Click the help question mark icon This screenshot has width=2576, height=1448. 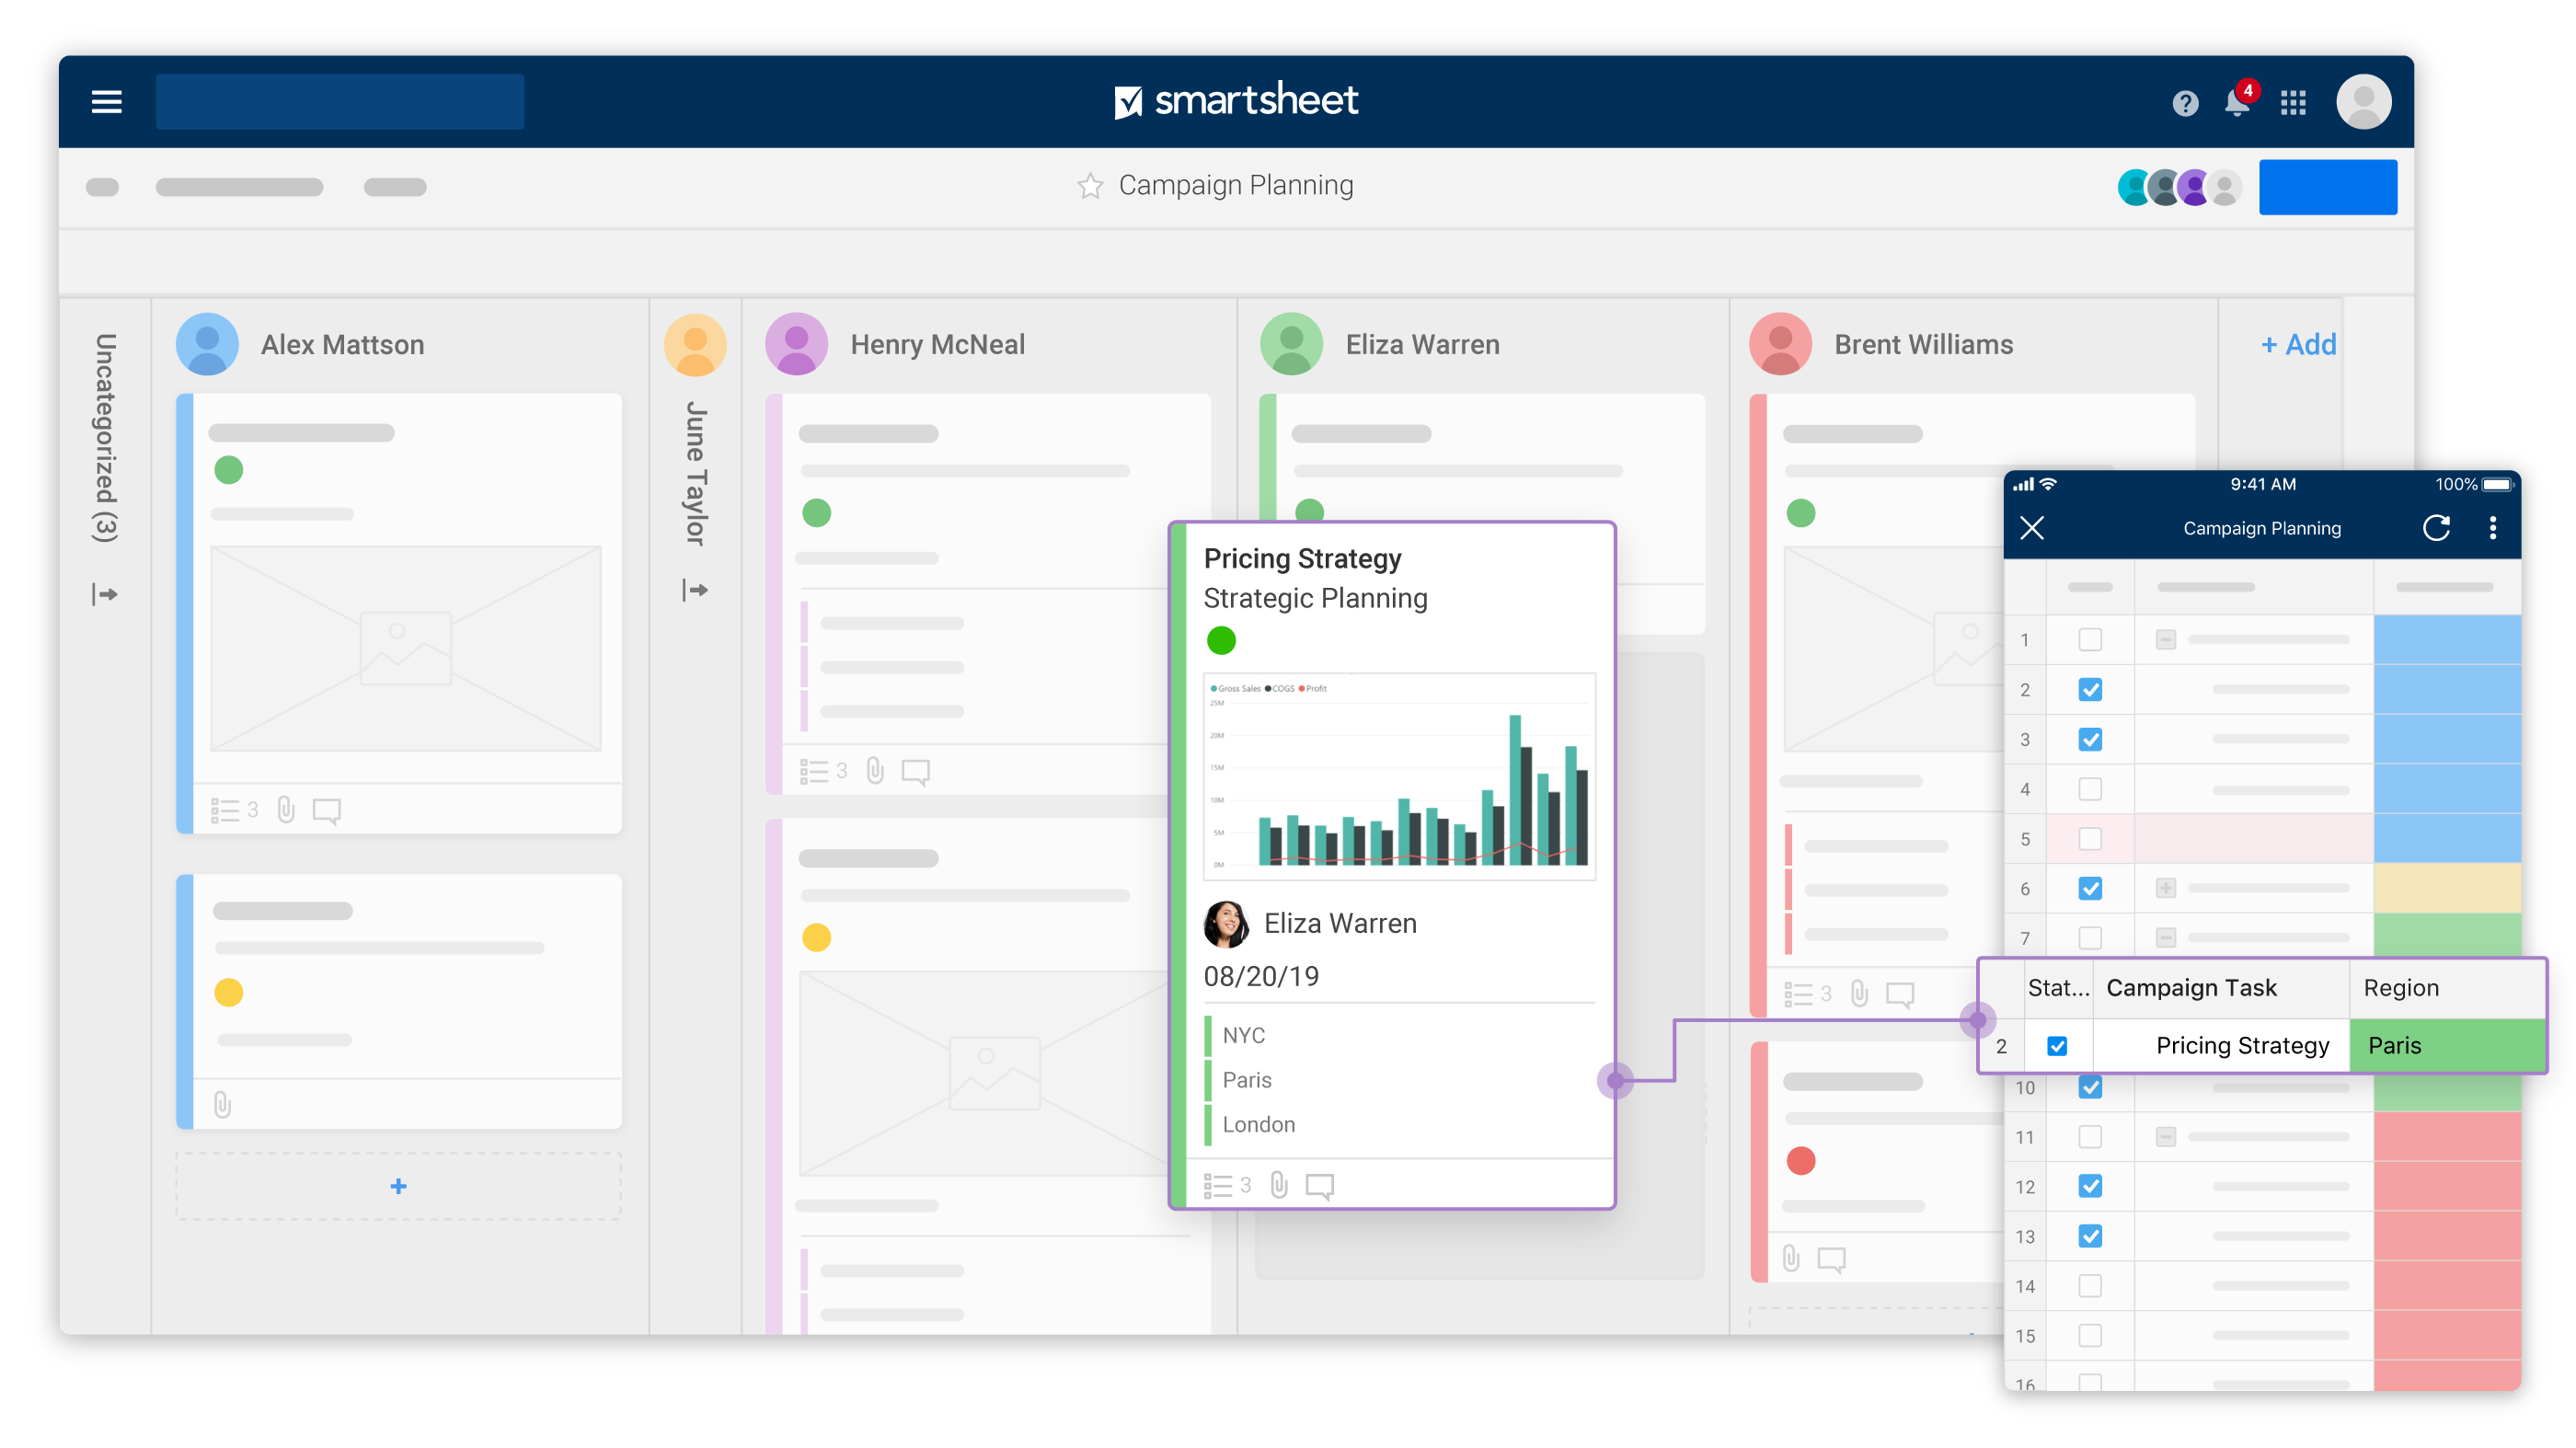pyautogui.click(x=2179, y=99)
